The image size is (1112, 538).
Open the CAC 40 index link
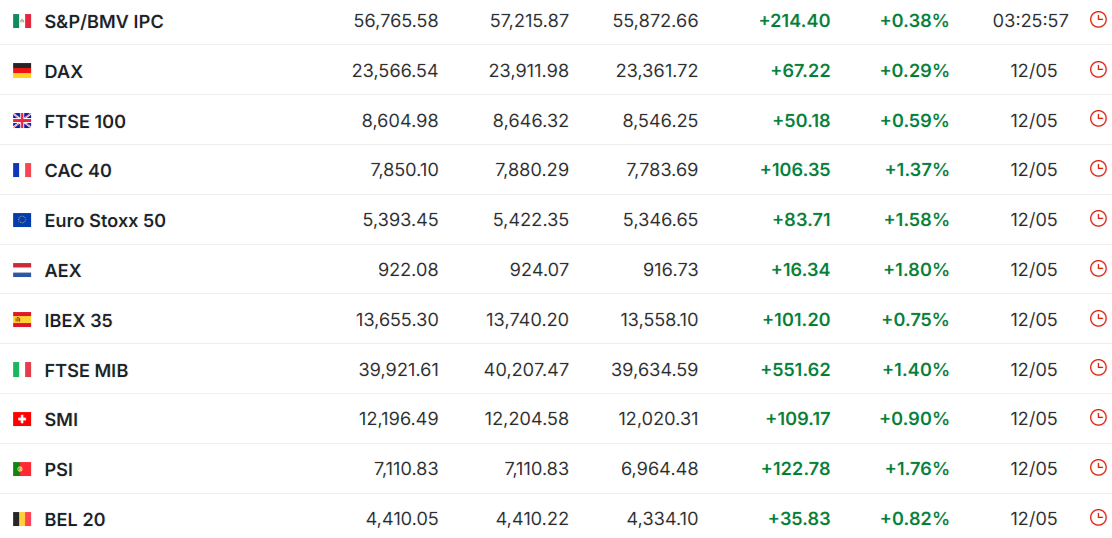pos(78,171)
